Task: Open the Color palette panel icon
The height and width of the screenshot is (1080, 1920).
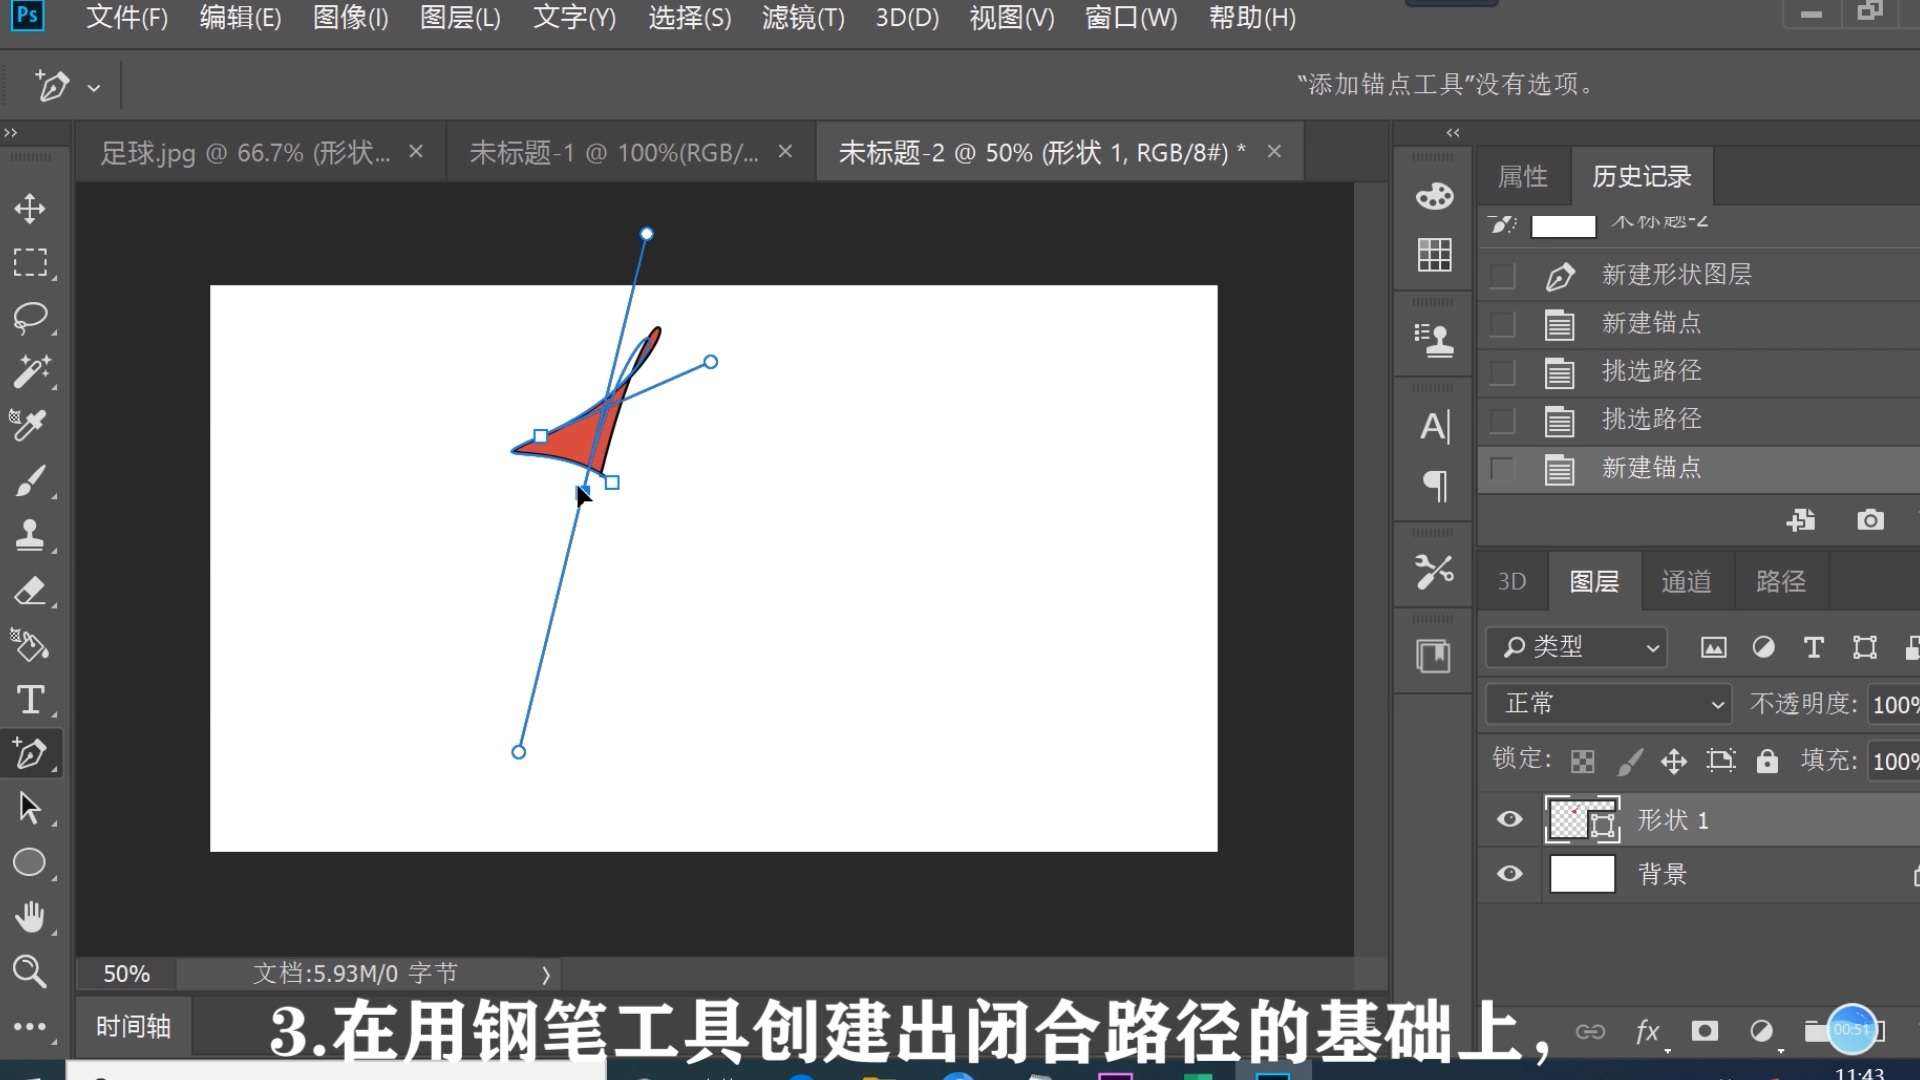Action: click(x=1434, y=196)
